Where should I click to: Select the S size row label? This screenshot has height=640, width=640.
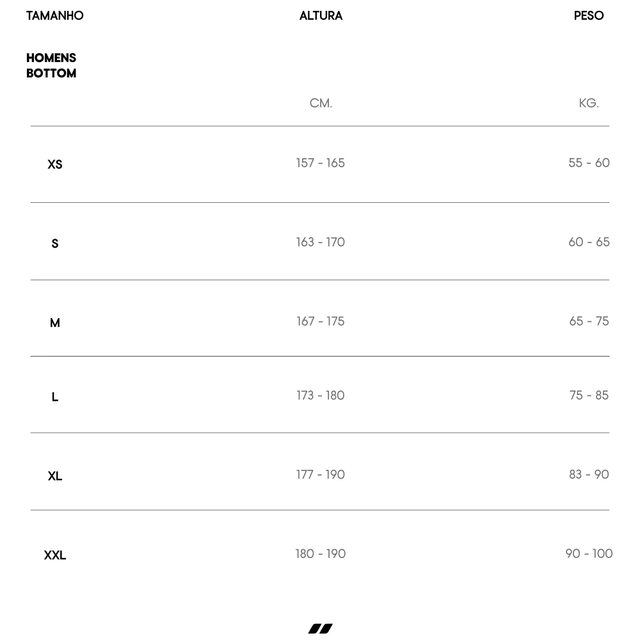pyautogui.click(x=55, y=243)
